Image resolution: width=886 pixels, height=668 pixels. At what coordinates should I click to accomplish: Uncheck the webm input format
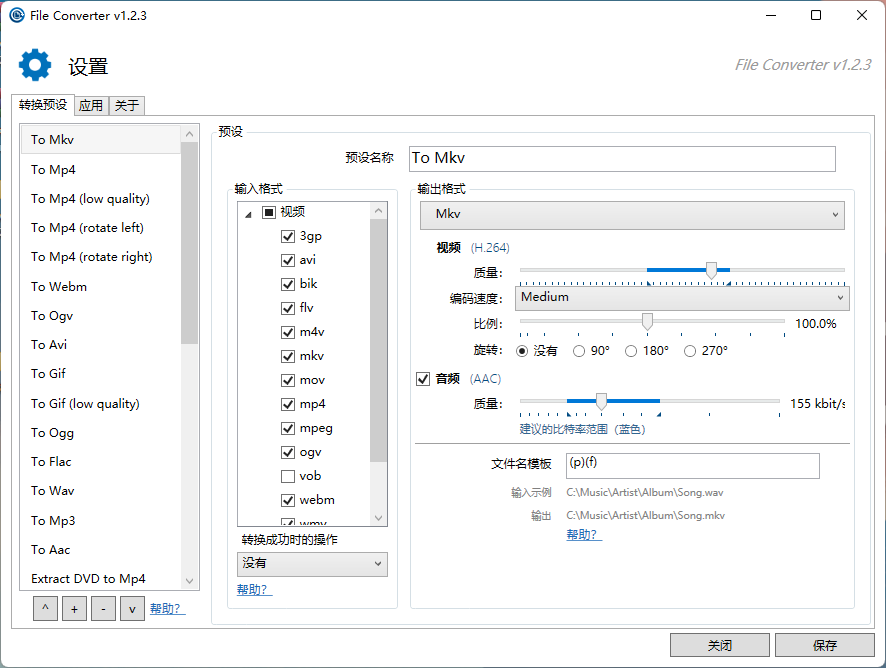(x=288, y=500)
